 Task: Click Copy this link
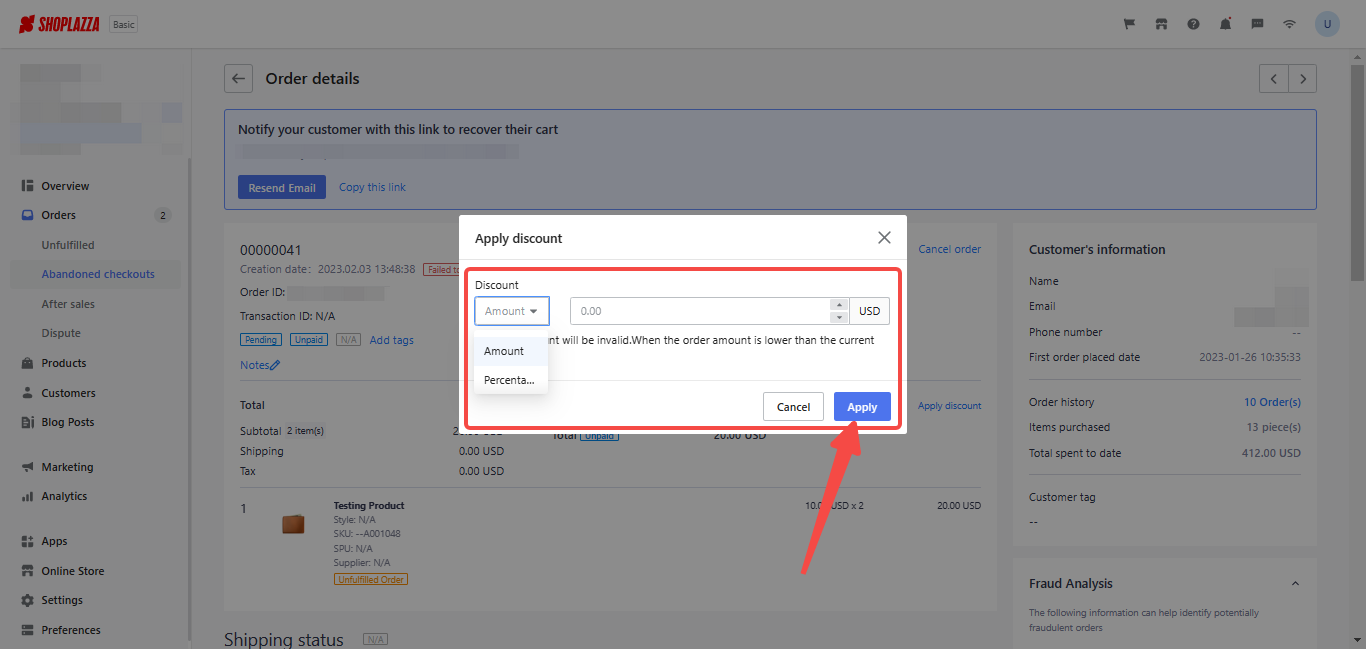pos(372,187)
